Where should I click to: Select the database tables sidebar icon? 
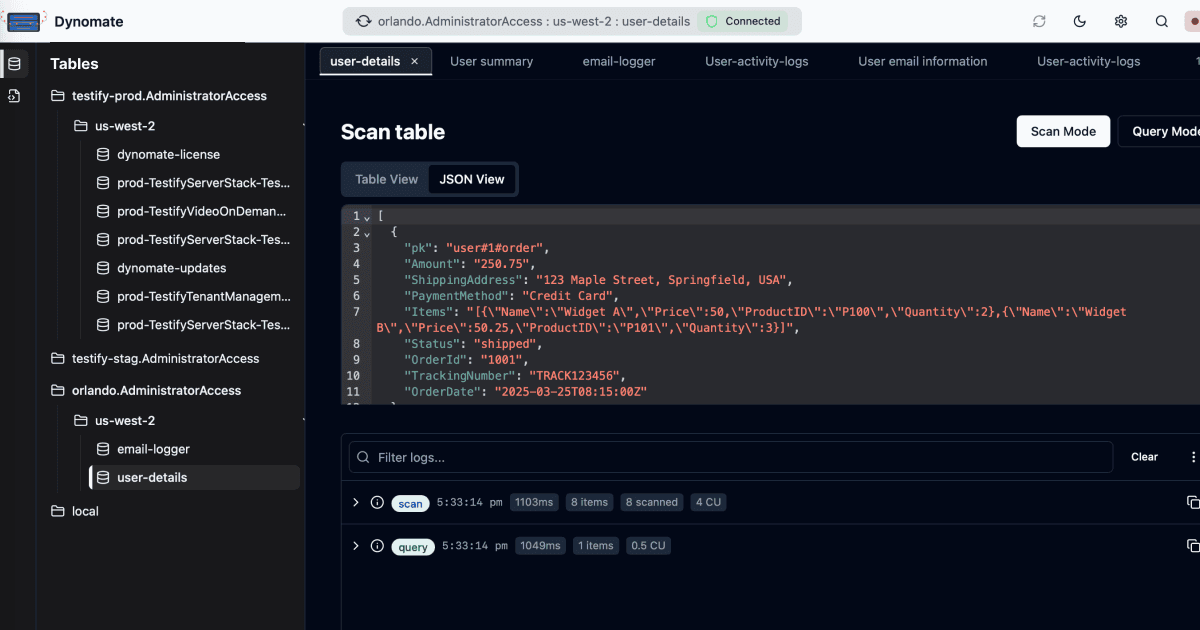14,64
